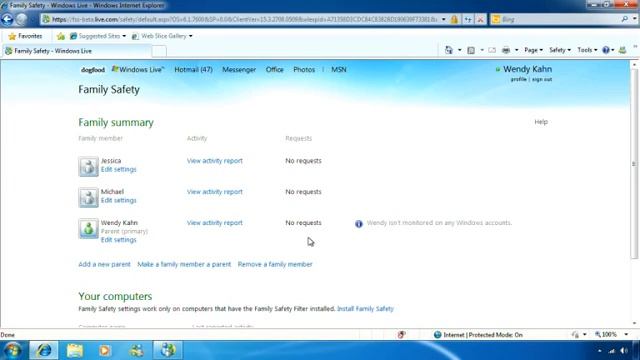Click the Internet zone globe icon
Image resolution: width=640 pixels, height=360 pixels.
438,335
